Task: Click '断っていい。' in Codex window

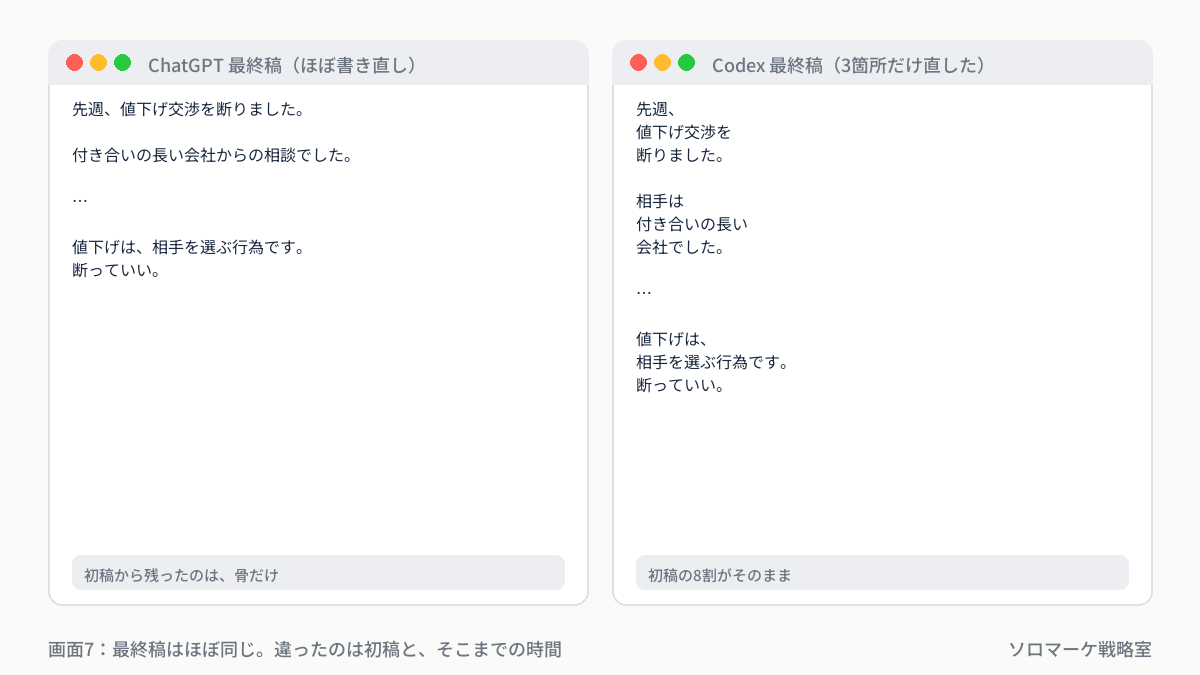Action: (x=682, y=385)
